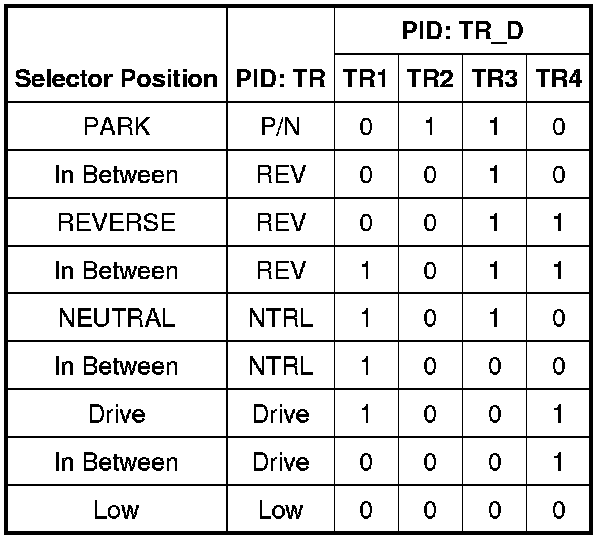The height and width of the screenshot is (540, 608).
Task: Click the PARK selector position cell
Action: click(116, 127)
